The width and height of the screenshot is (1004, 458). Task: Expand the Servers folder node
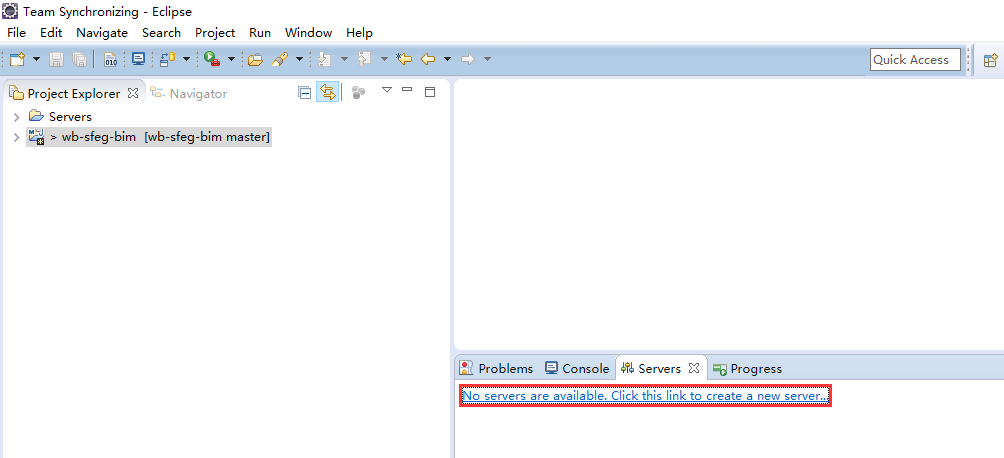pyautogui.click(x=17, y=117)
